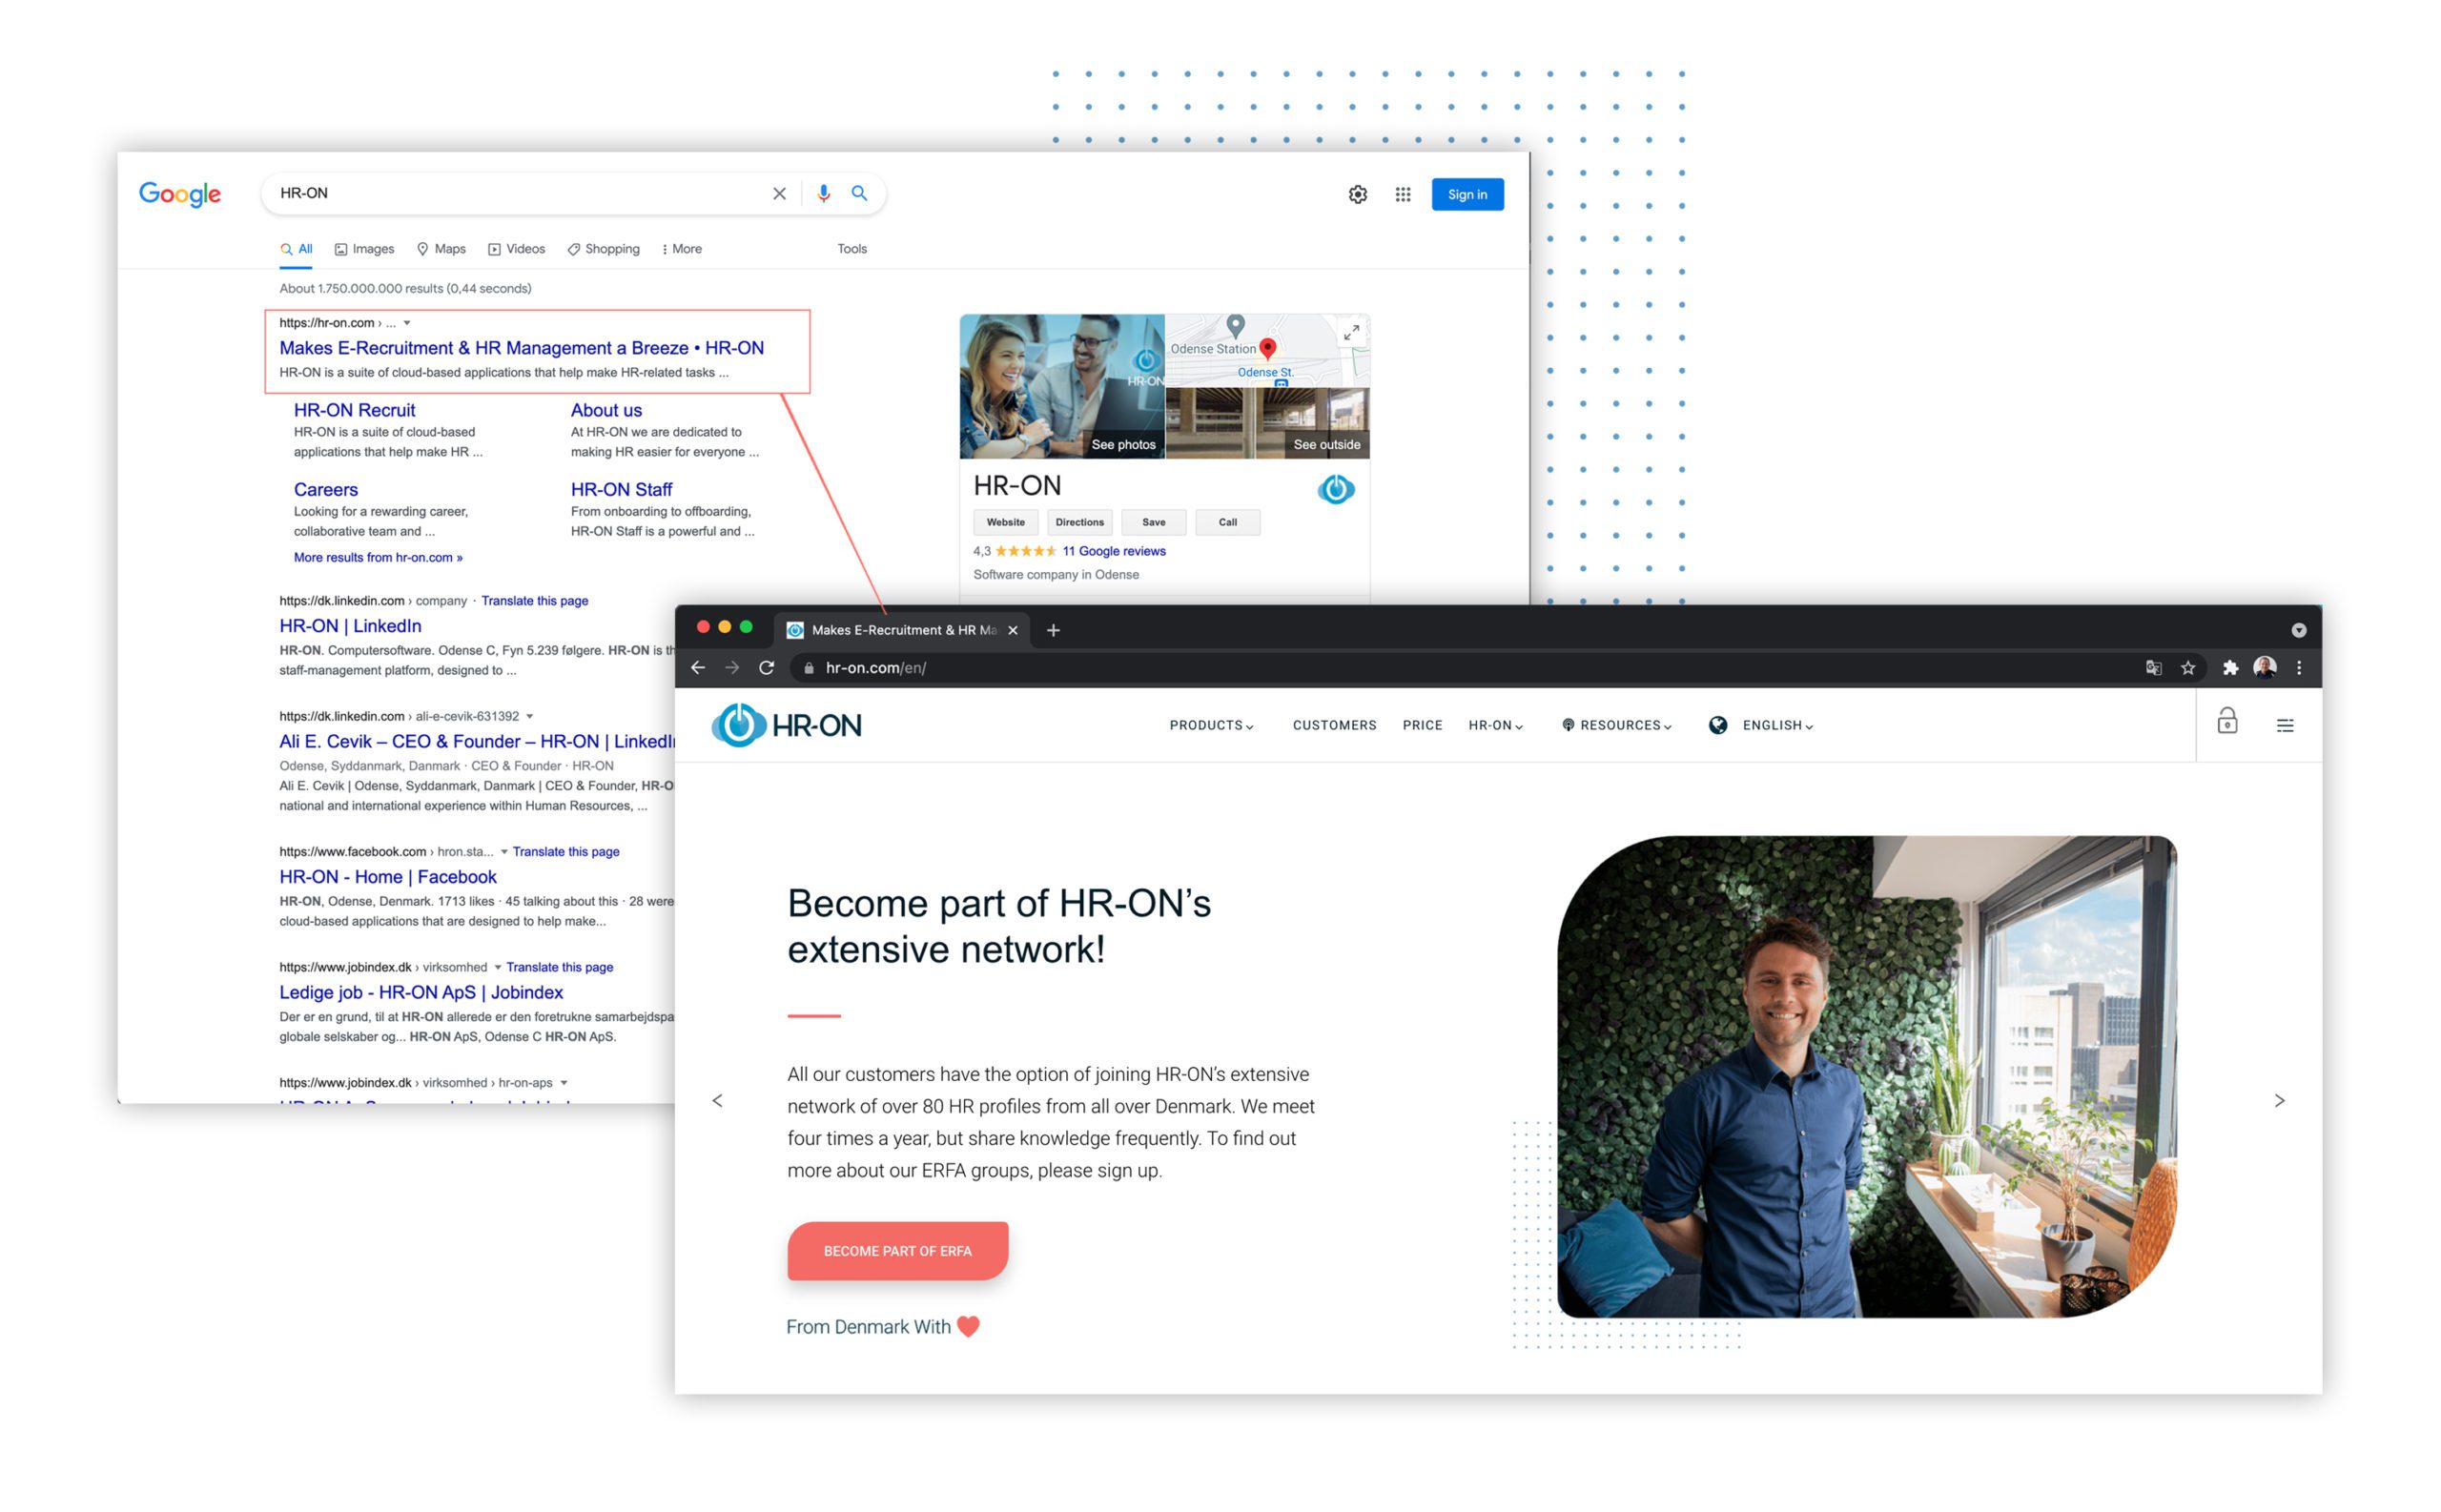
Task: Switch to Videos results tab
Action: [x=516, y=249]
